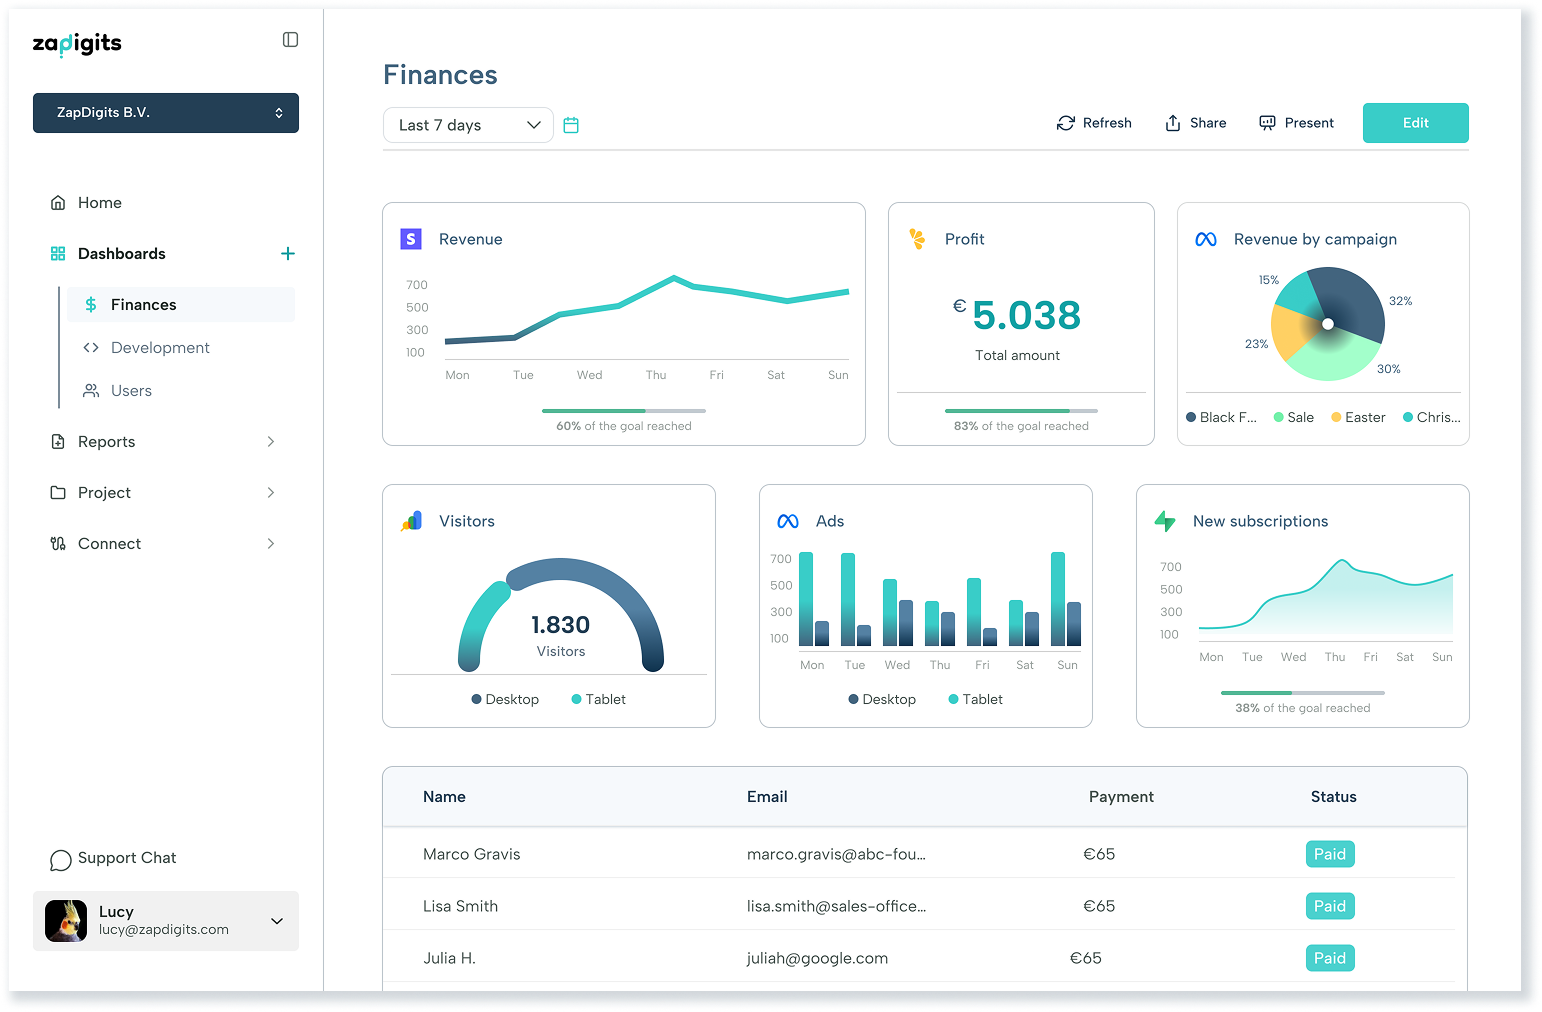Click the plus icon next to Dashboards

pos(288,254)
